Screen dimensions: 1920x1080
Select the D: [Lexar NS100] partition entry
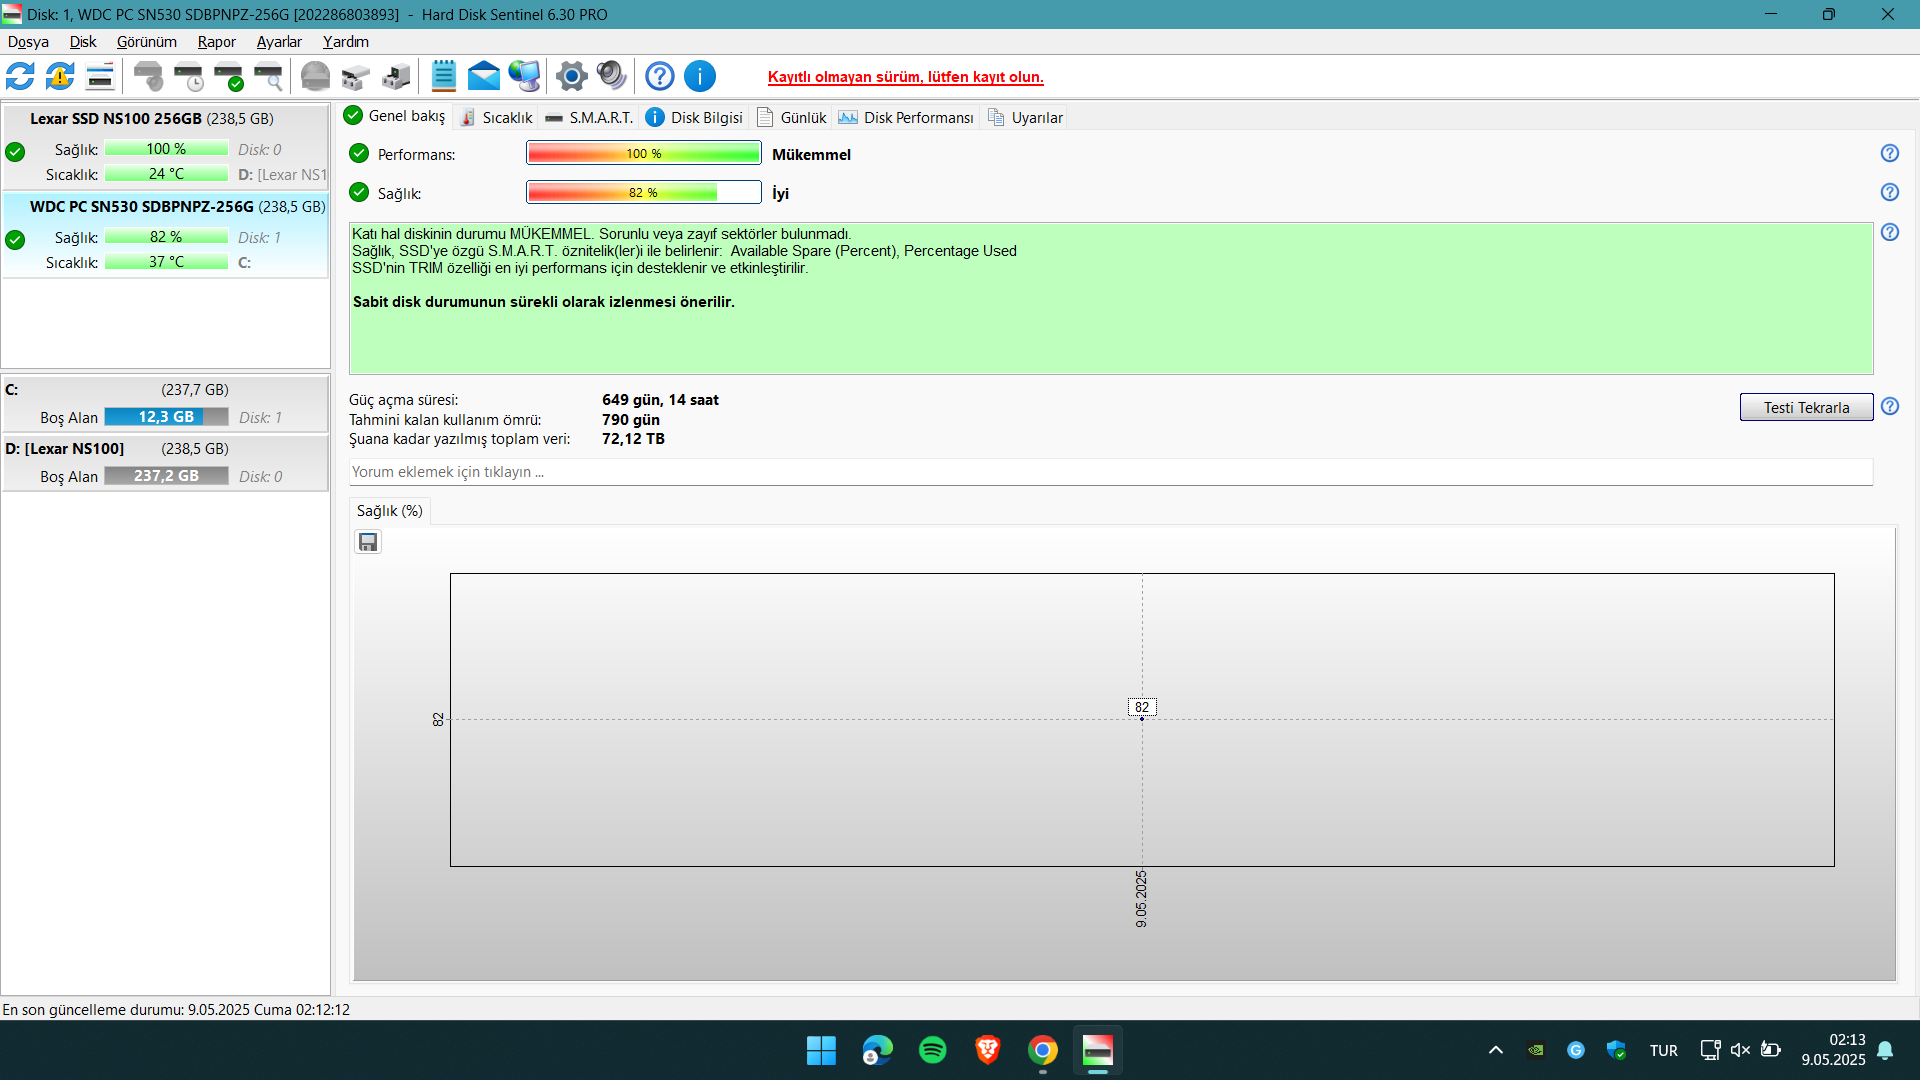point(165,462)
